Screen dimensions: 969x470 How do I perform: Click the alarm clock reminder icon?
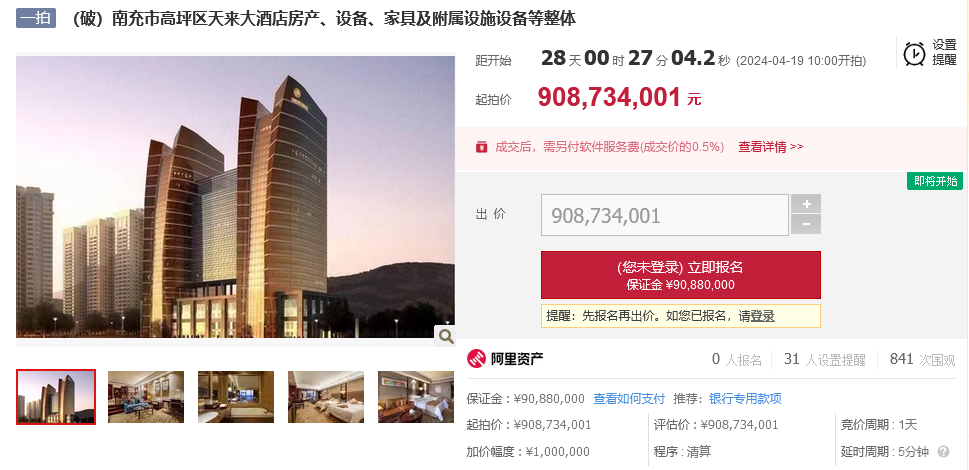pyautogui.click(x=914, y=53)
